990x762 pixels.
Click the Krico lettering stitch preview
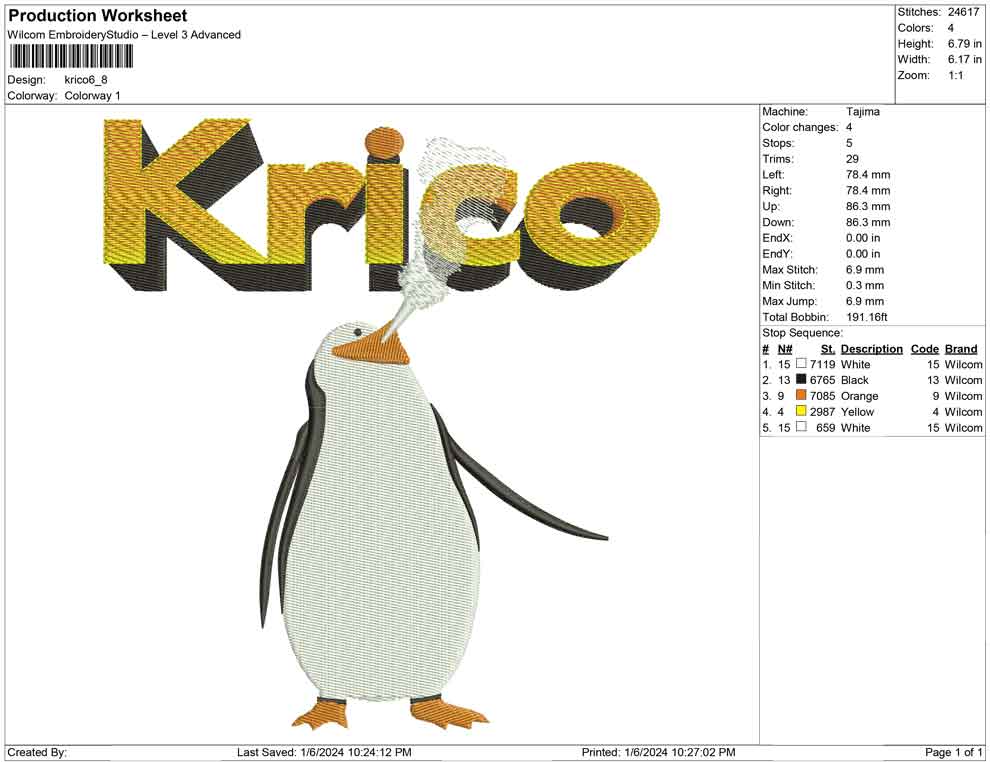pos(380,210)
